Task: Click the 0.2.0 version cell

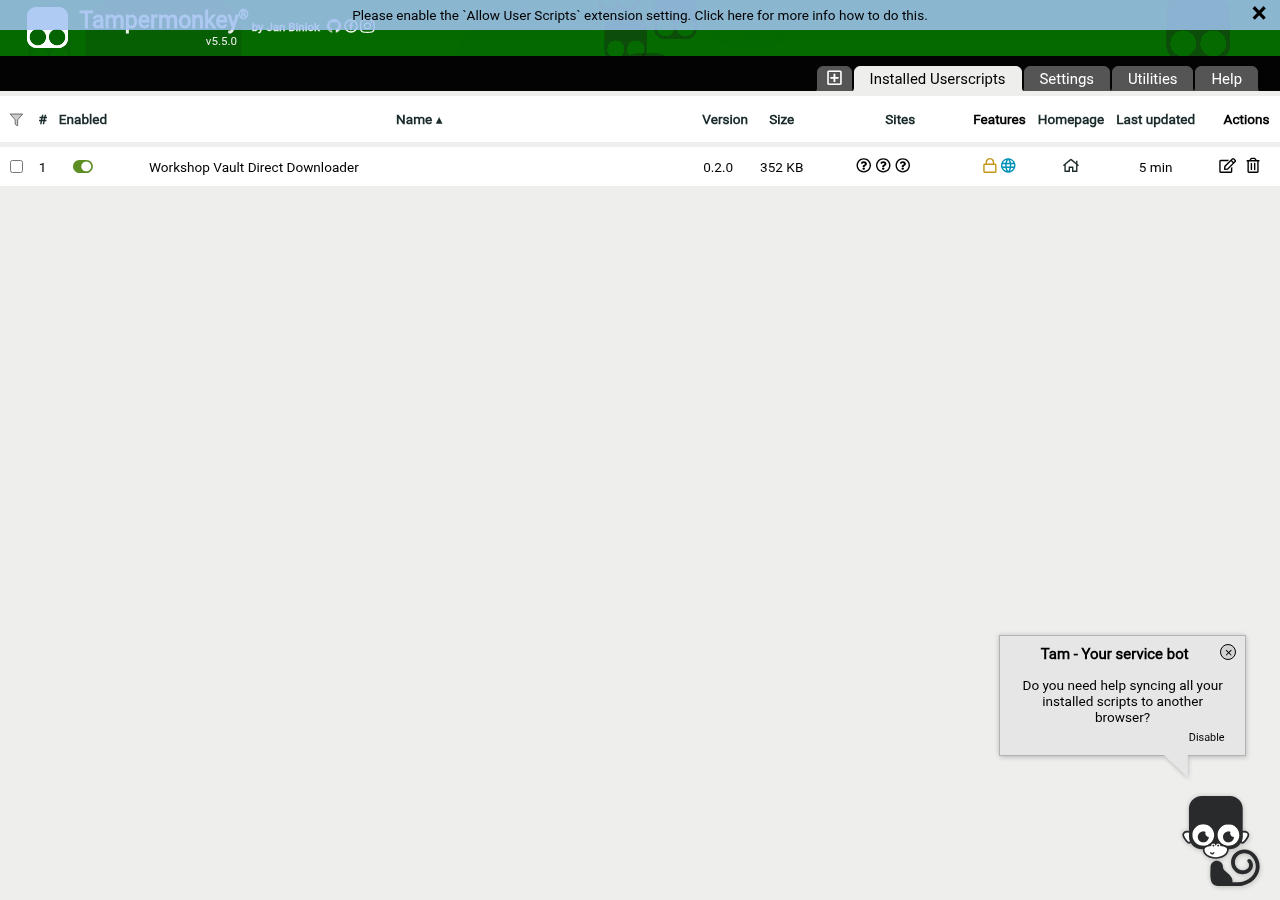Action: pos(718,168)
